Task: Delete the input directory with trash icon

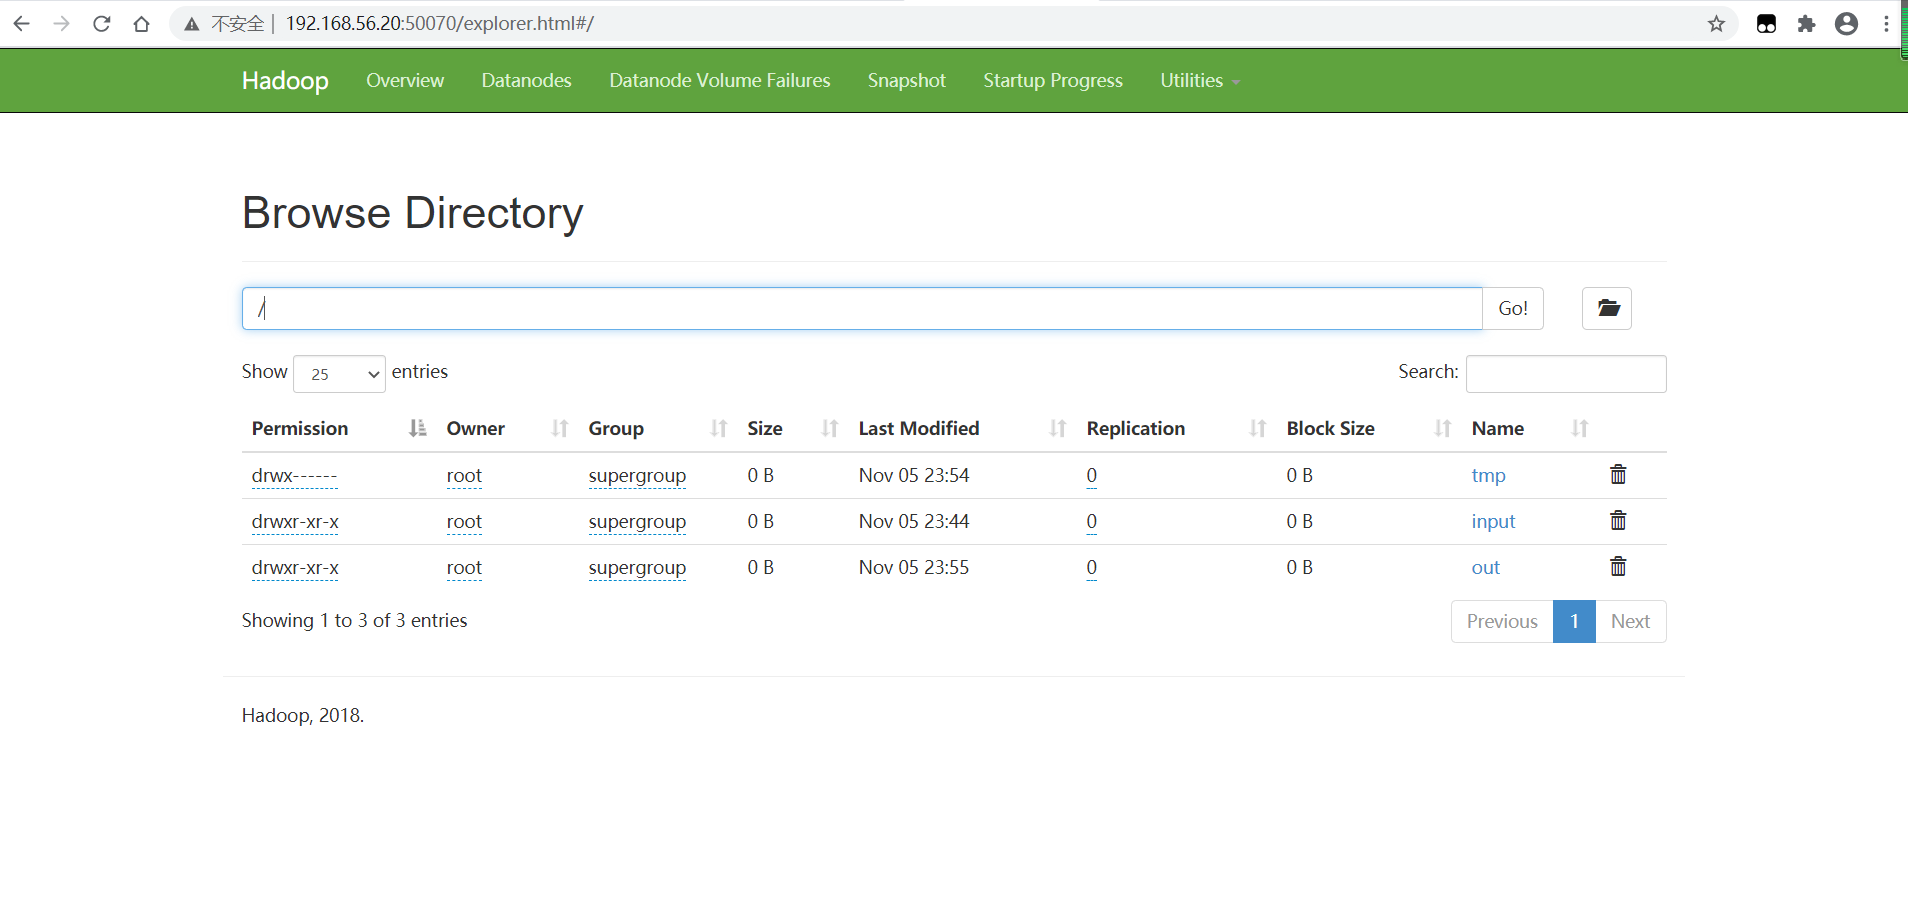Action: point(1618,520)
